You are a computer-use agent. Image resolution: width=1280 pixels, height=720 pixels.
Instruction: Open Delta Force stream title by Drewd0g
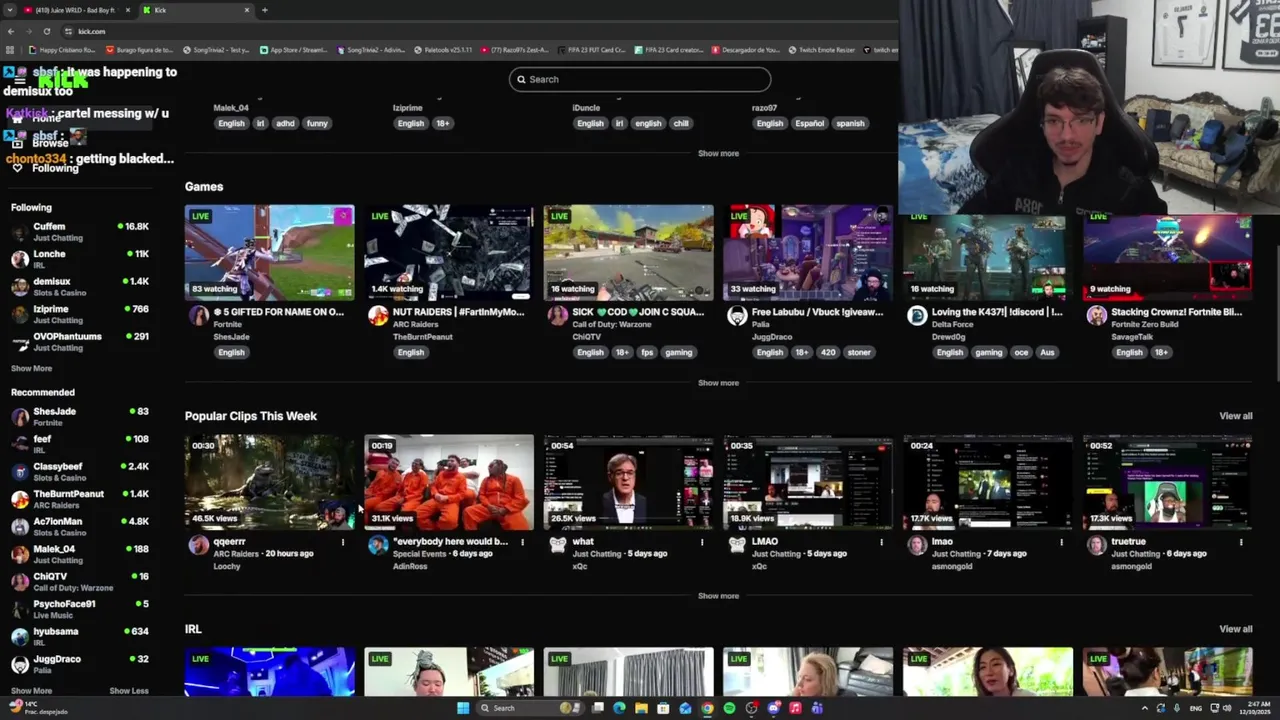point(997,312)
